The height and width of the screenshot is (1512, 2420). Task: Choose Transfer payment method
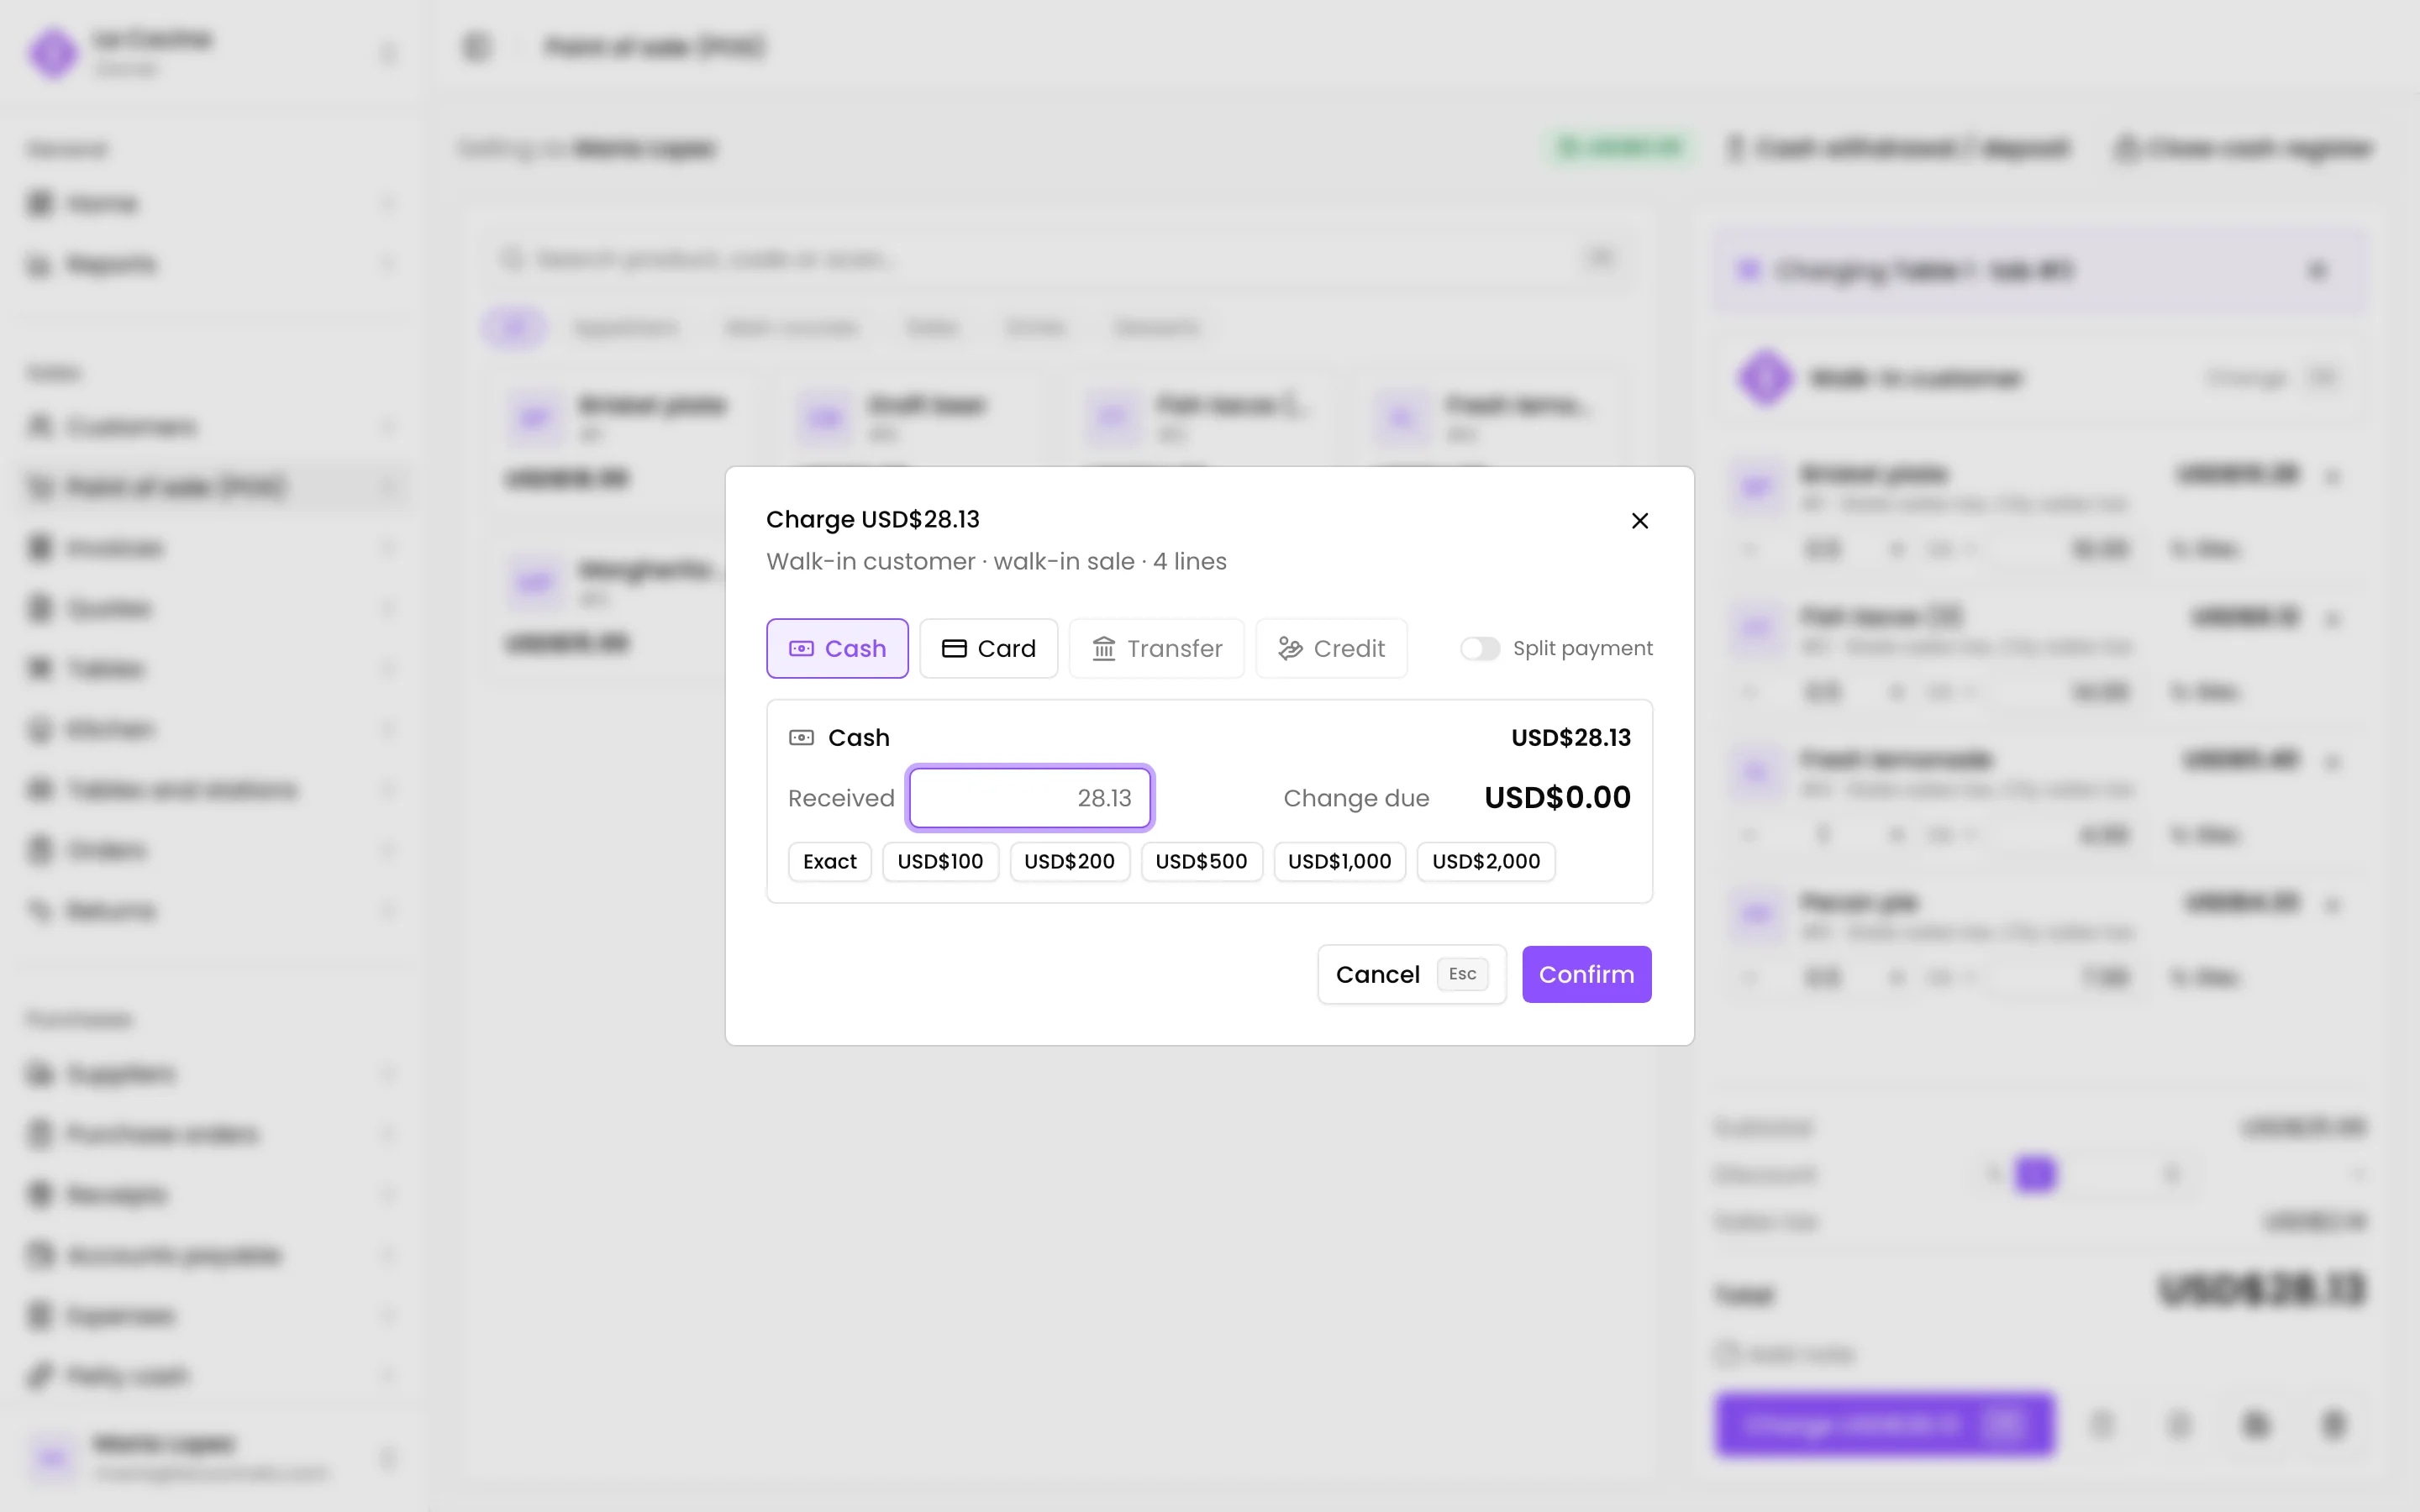(1156, 649)
